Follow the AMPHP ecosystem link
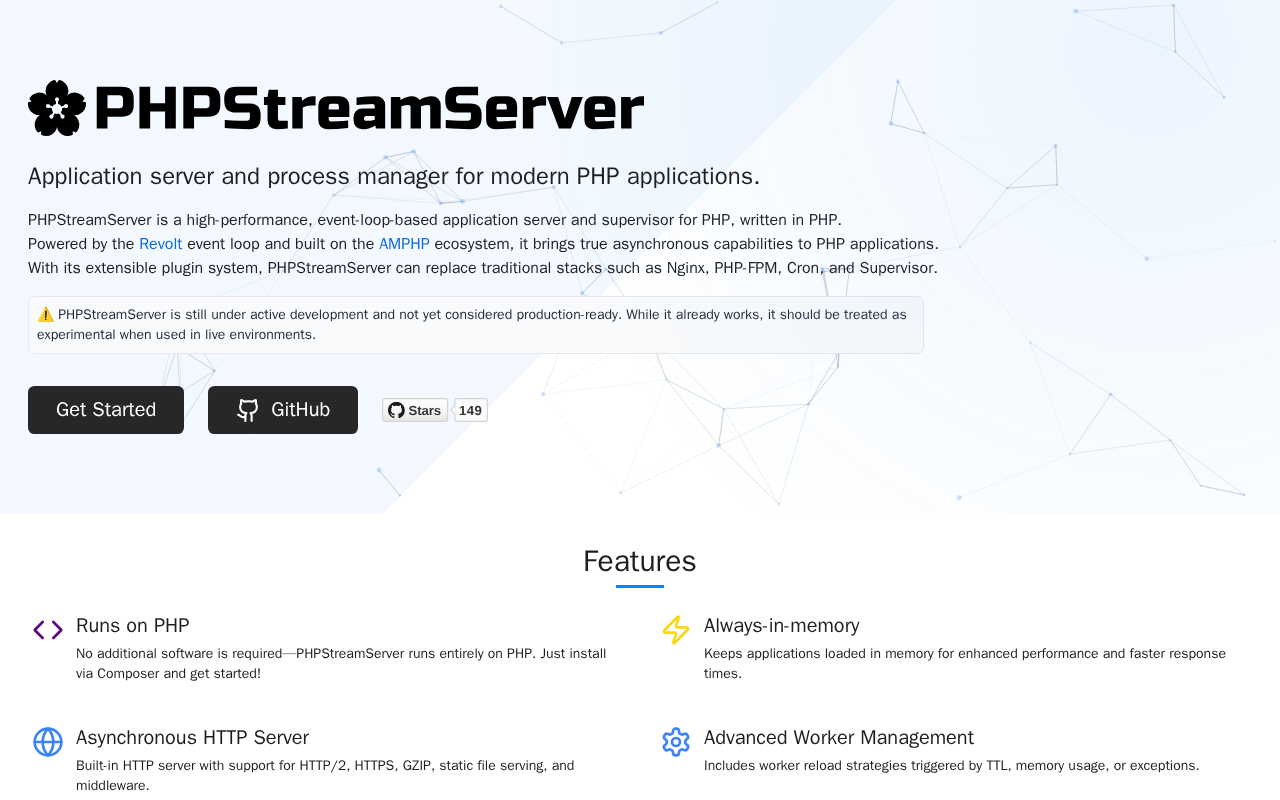1280x800 pixels. point(404,244)
